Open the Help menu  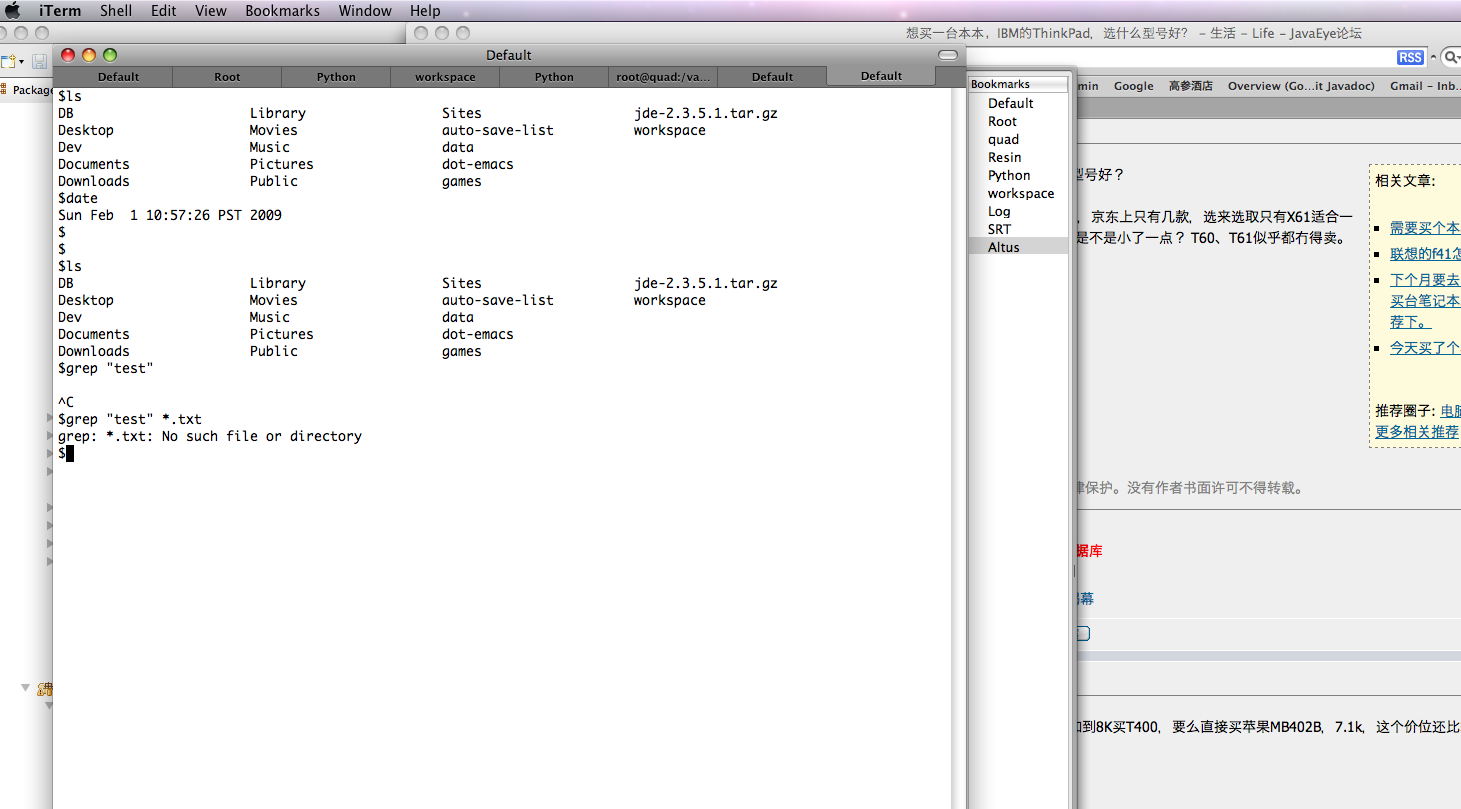(x=425, y=11)
